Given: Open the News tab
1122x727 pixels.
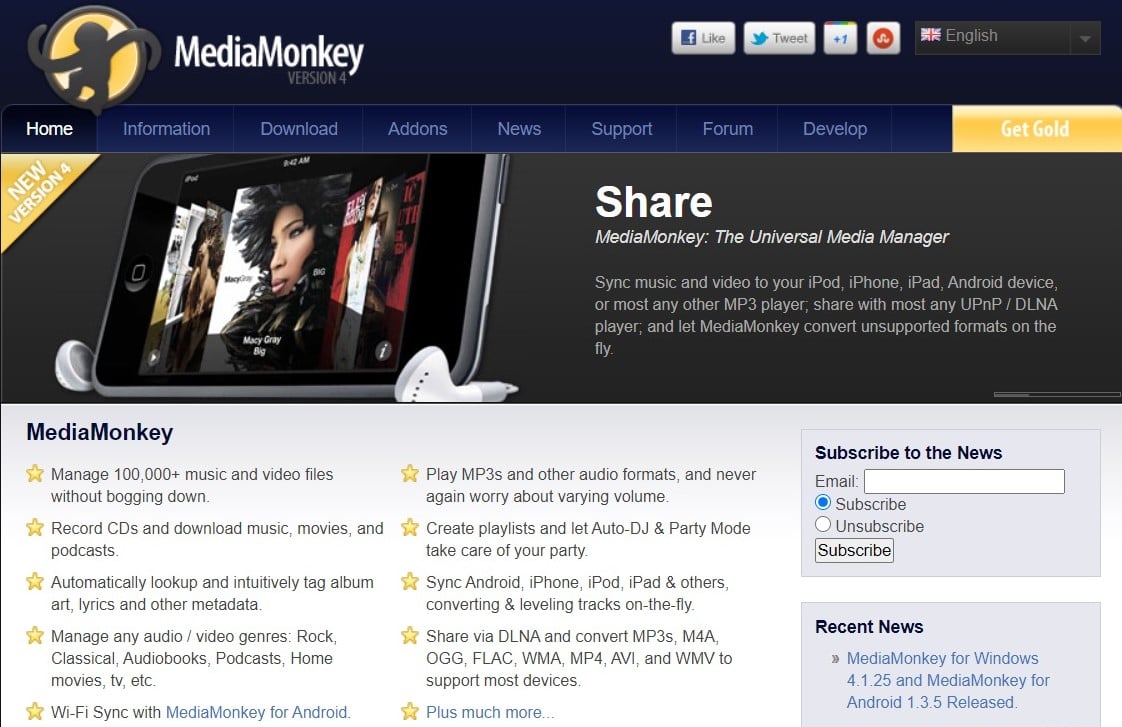Looking at the screenshot, I should click(519, 129).
